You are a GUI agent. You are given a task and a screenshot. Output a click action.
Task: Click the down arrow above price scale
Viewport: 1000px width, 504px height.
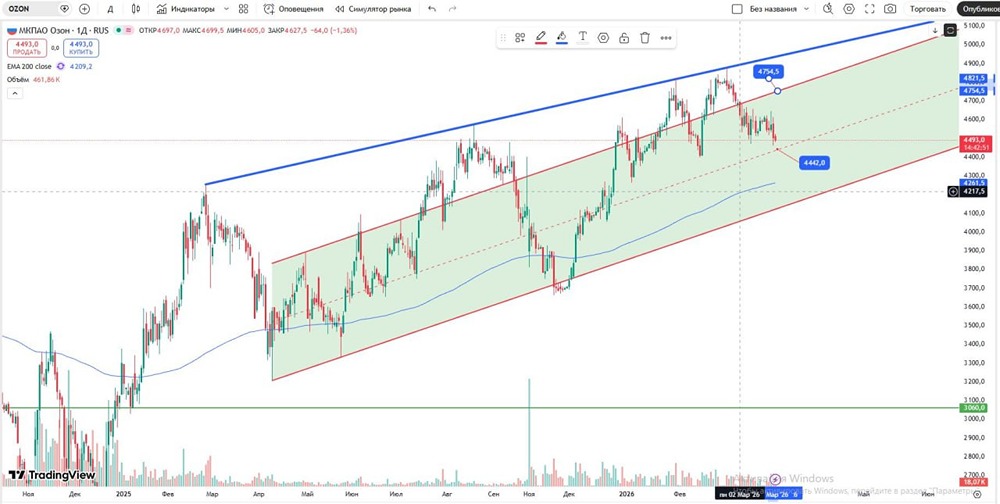click(935, 30)
